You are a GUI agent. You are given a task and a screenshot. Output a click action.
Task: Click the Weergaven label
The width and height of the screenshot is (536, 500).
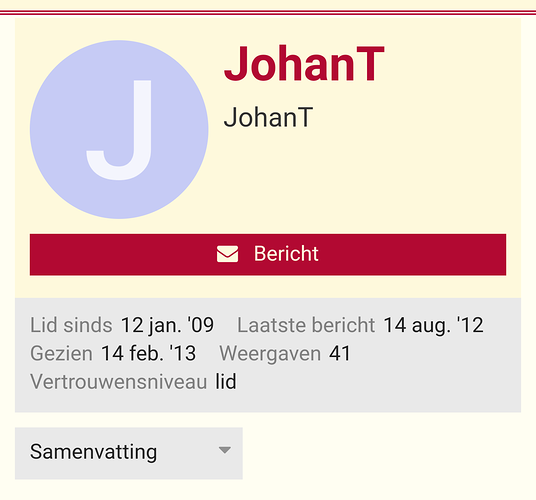[270, 353]
